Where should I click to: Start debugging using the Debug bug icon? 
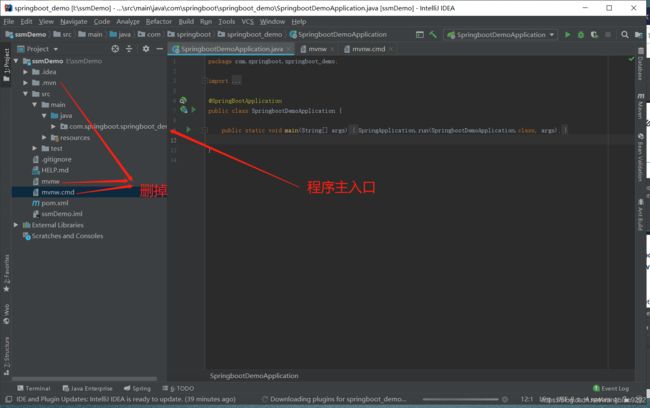(x=581, y=35)
